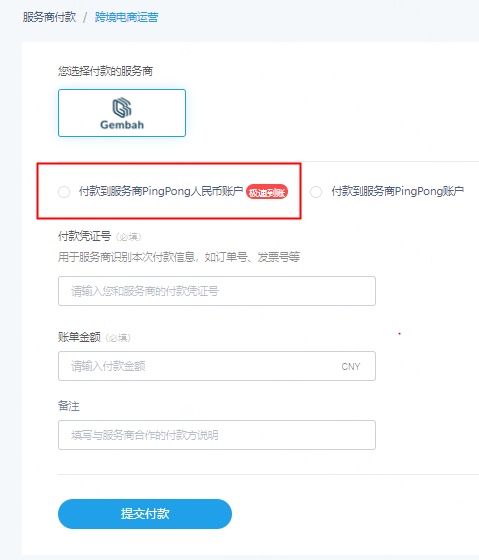This screenshot has height=560, width=479.
Task: Click the 备注 field label
Action: pyautogui.click(x=69, y=406)
